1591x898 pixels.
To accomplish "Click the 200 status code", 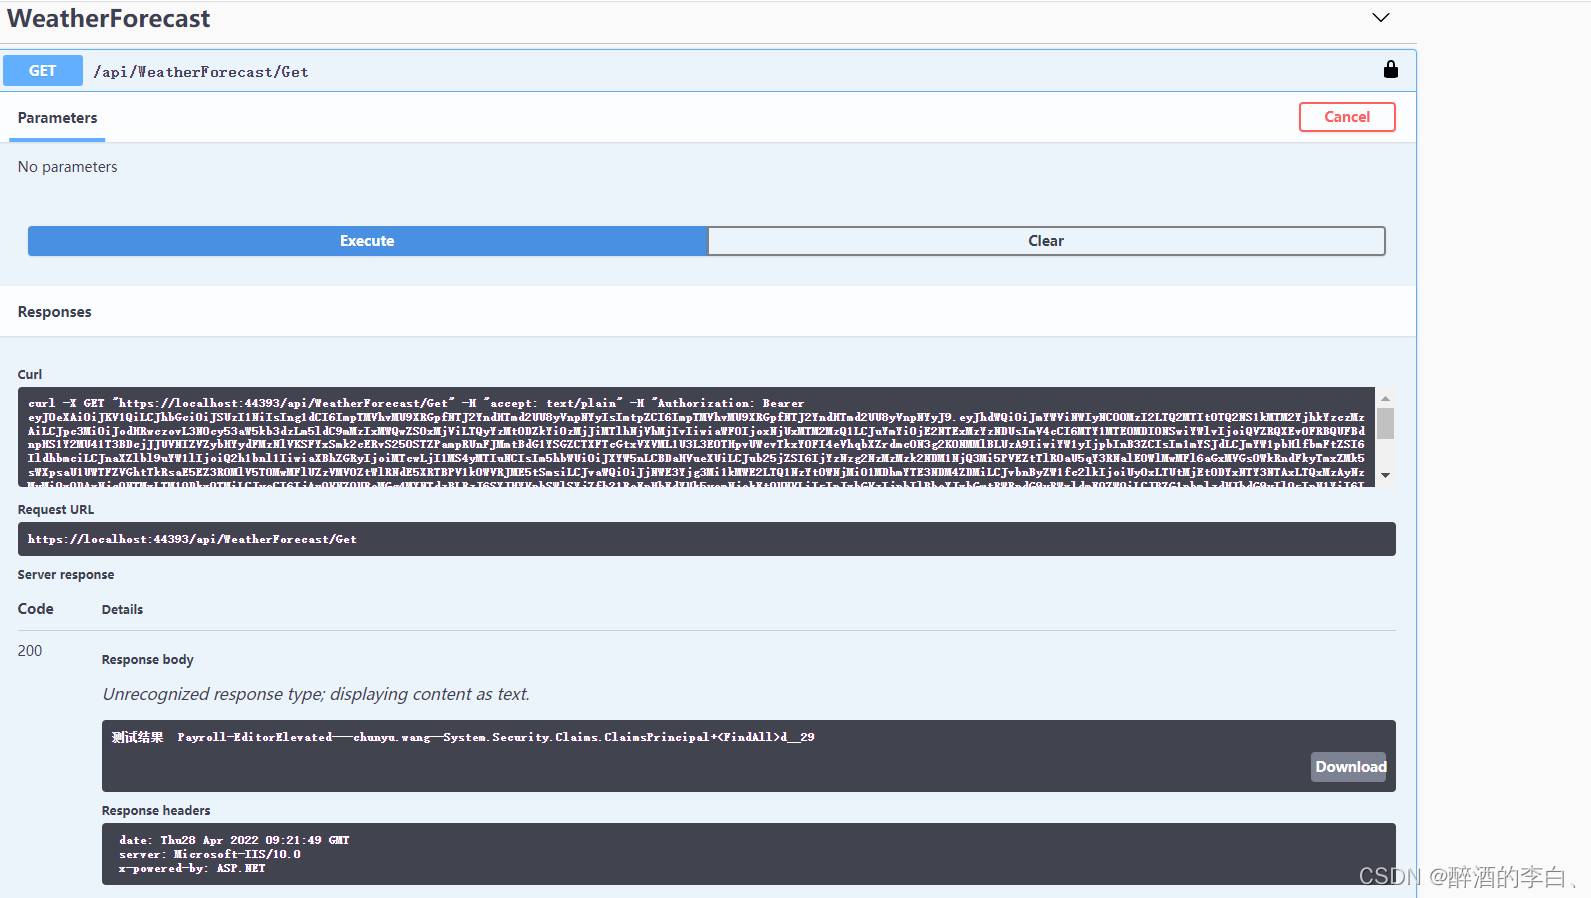I will pos(30,651).
